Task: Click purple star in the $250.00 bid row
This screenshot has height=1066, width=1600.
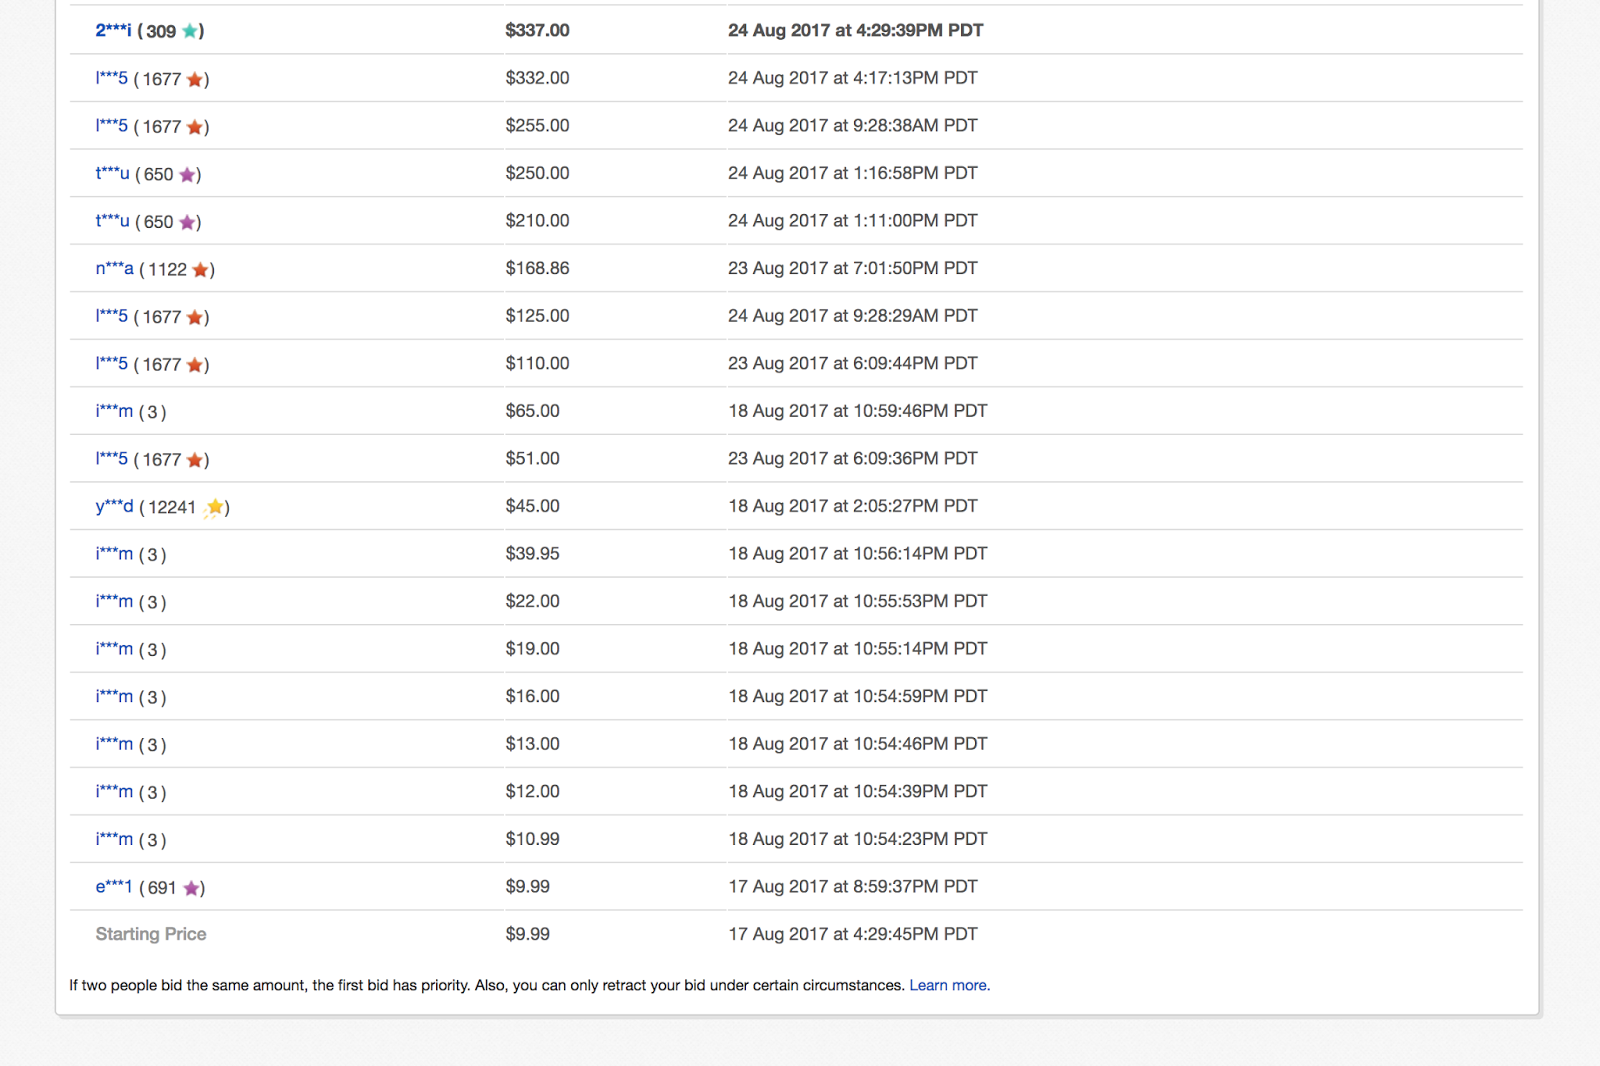Action: tap(187, 174)
